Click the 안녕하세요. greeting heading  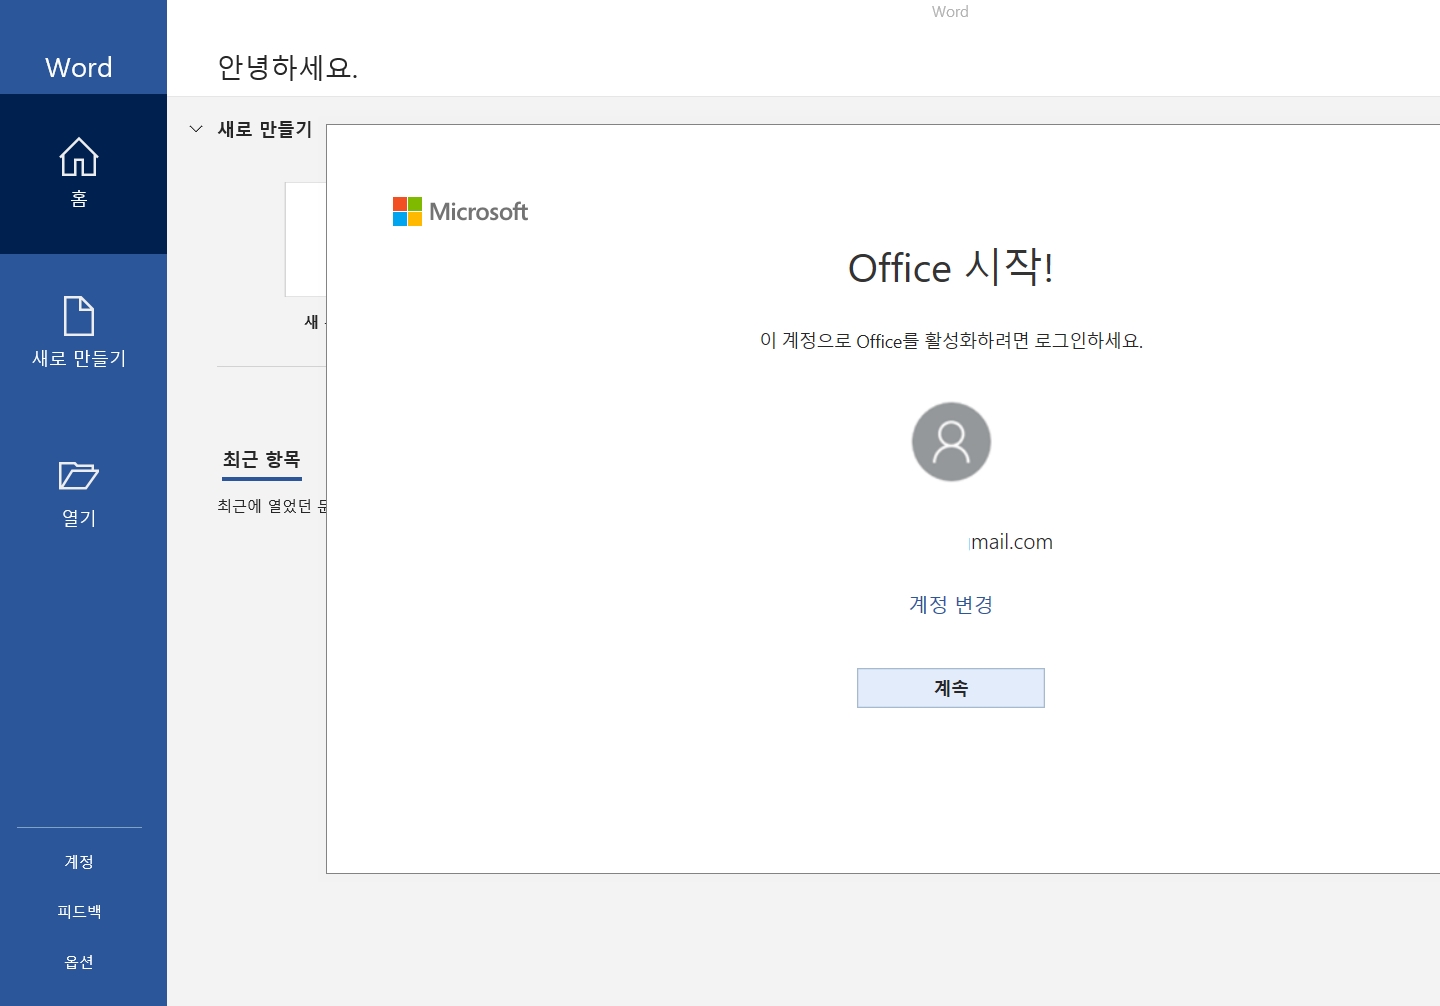[288, 67]
